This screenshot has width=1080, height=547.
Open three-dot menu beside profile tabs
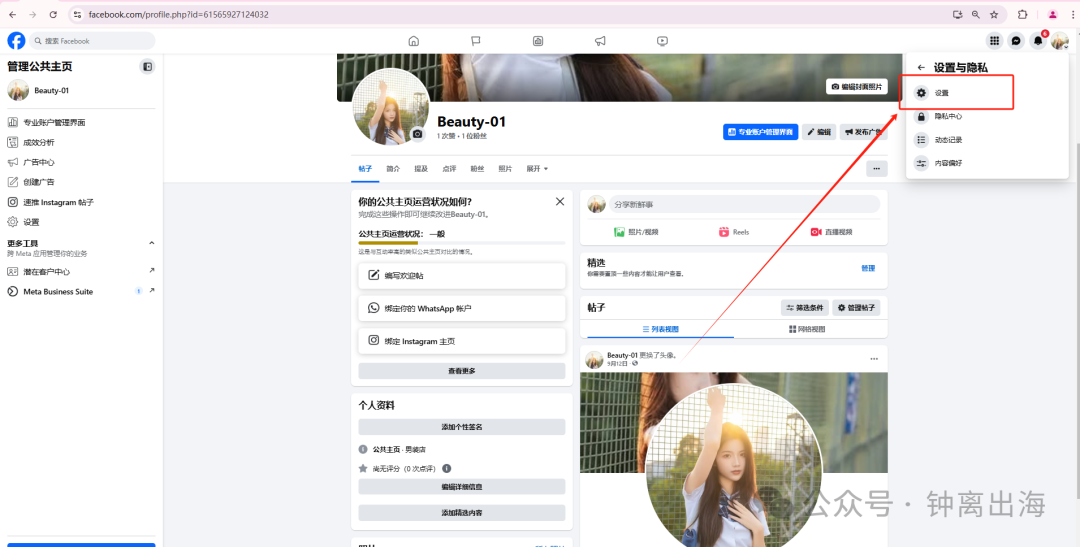[877, 168]
